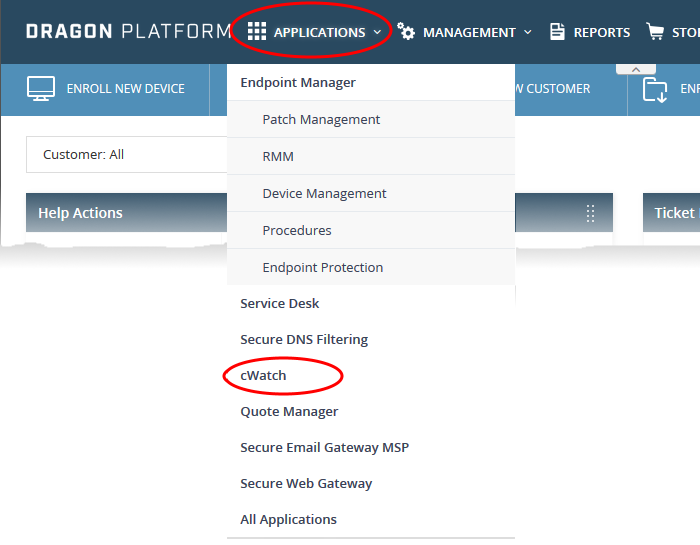The width and height of the screenshot is (700, 545).
Task: Select Secure Email Gateway MSP
Action: click(371, 448)
